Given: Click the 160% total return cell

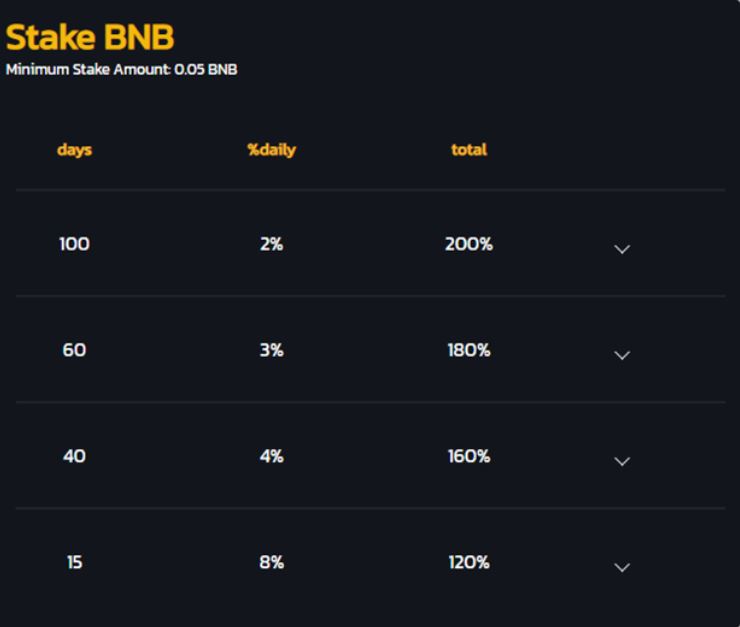Looking at the screenshot, I should pos(469,456).
